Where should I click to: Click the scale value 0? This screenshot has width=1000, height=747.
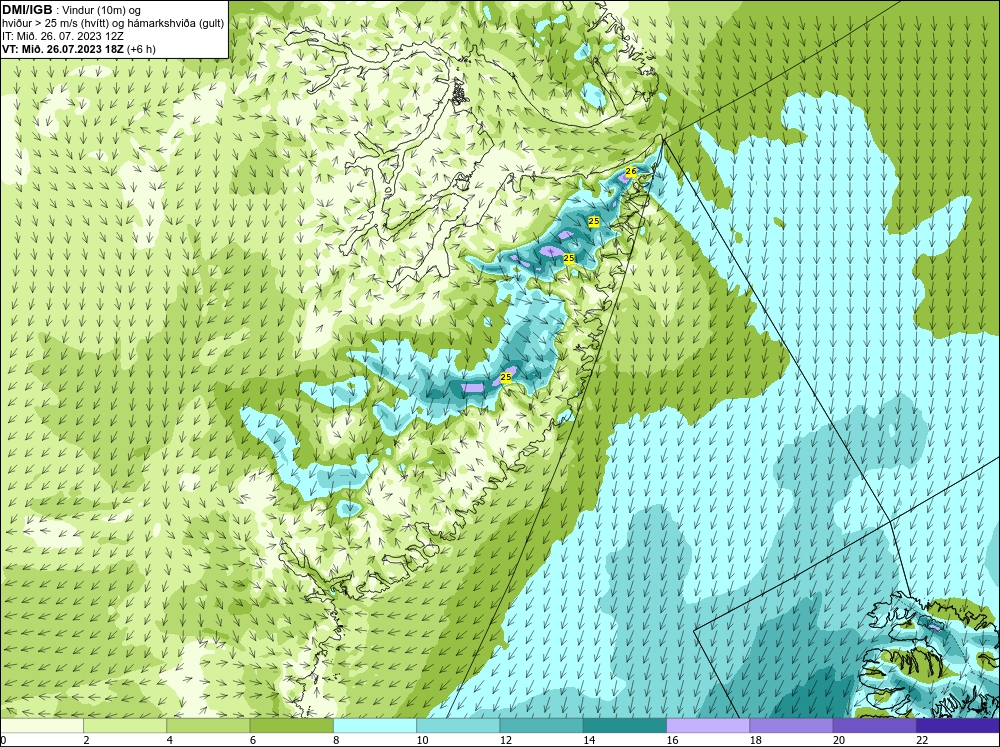3,740
